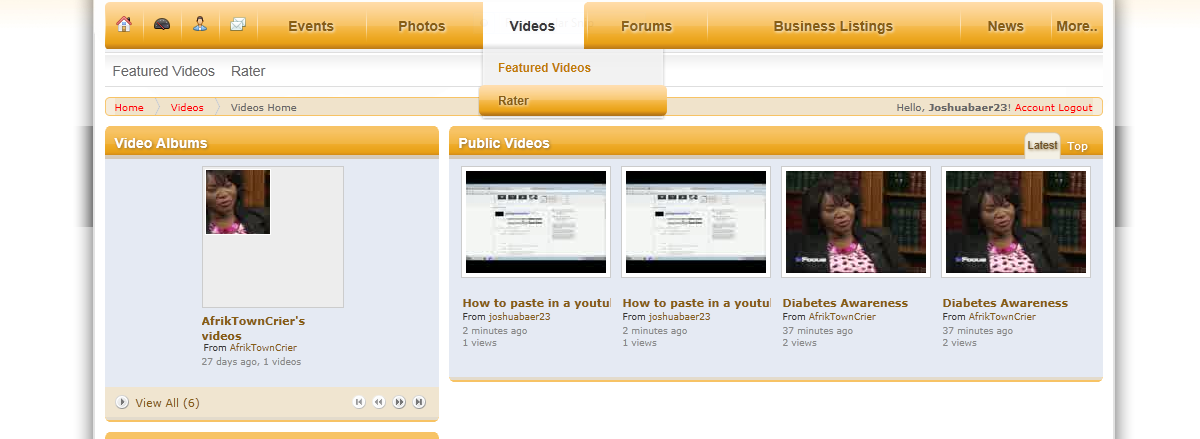Open AfrikTownCrier's videos album thumbnail
The image size is (1200, 439).
coord(238,202)
